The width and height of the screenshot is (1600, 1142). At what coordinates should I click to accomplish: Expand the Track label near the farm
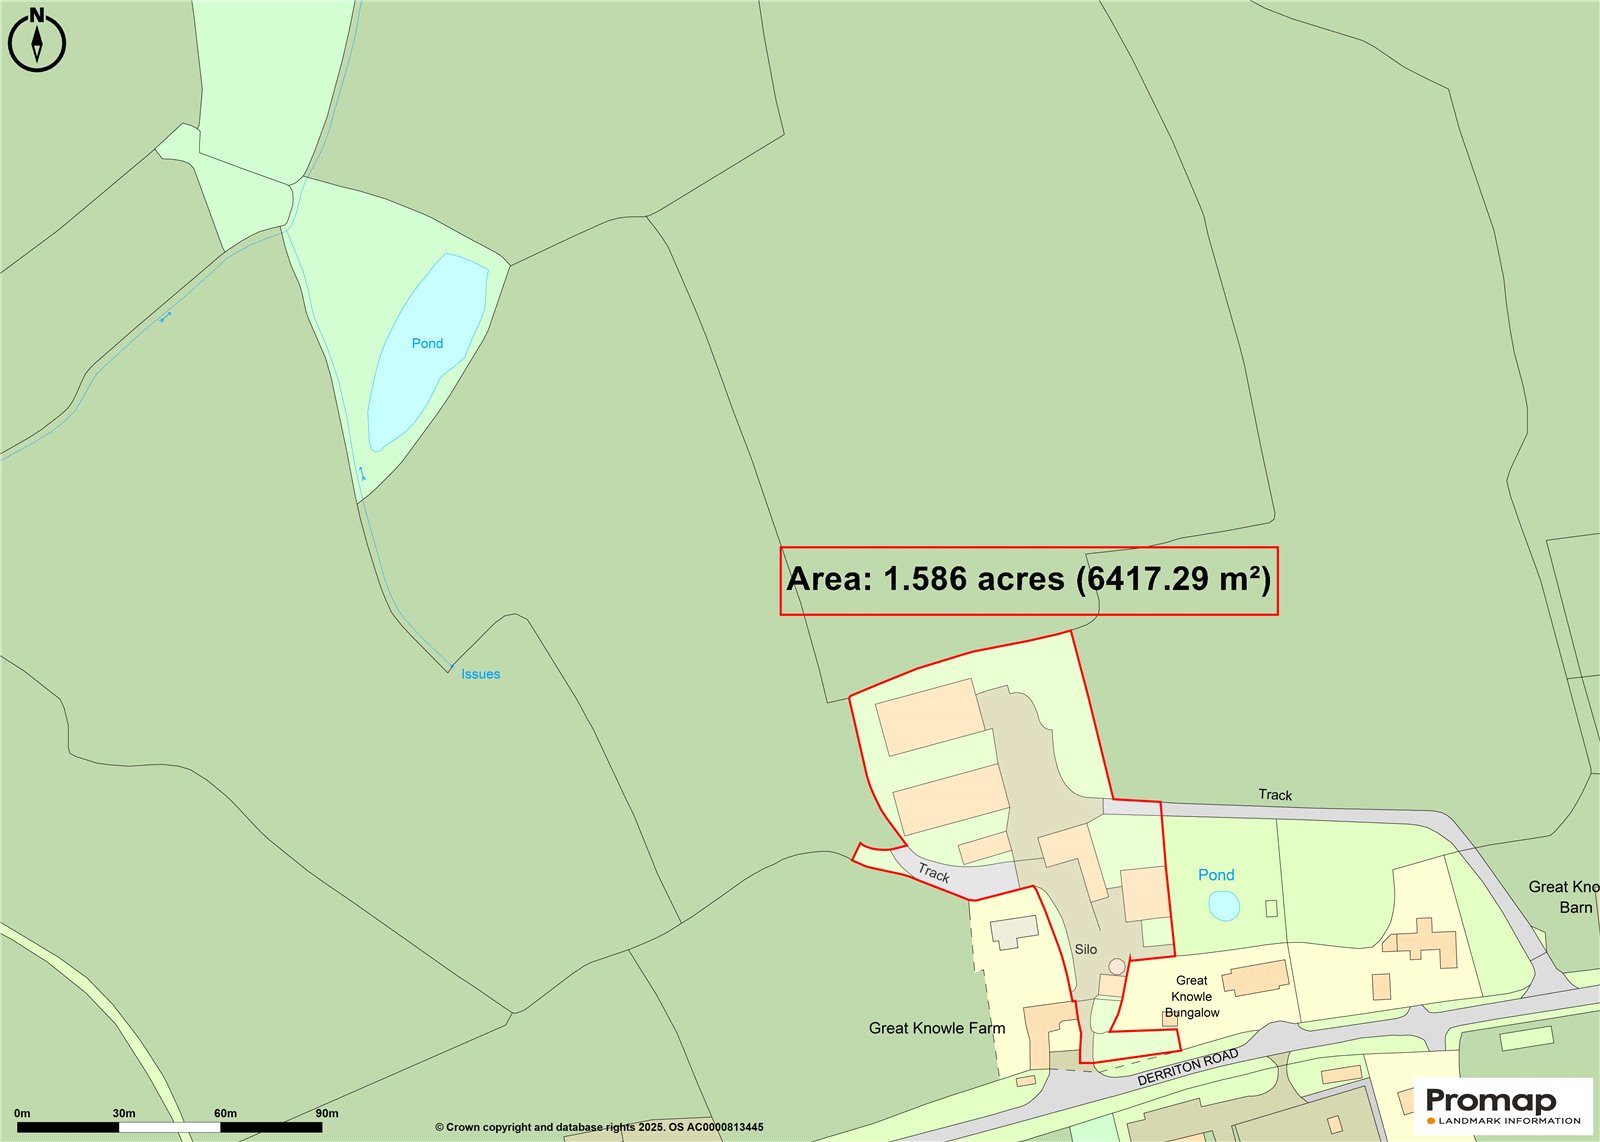coord(934,873)
